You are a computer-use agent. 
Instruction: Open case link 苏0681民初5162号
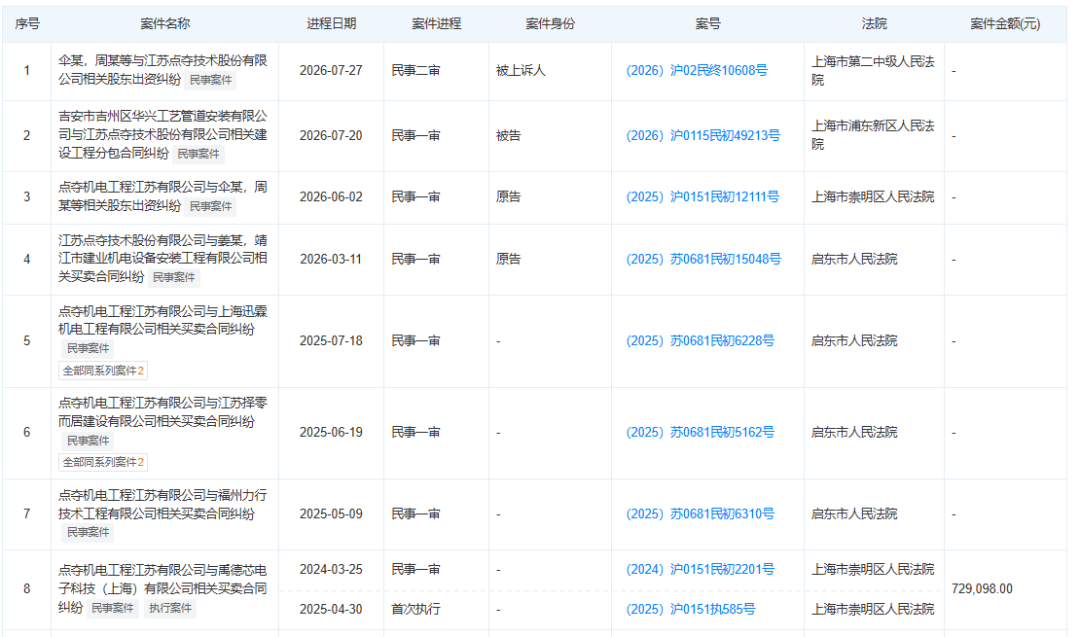[700, 432]
